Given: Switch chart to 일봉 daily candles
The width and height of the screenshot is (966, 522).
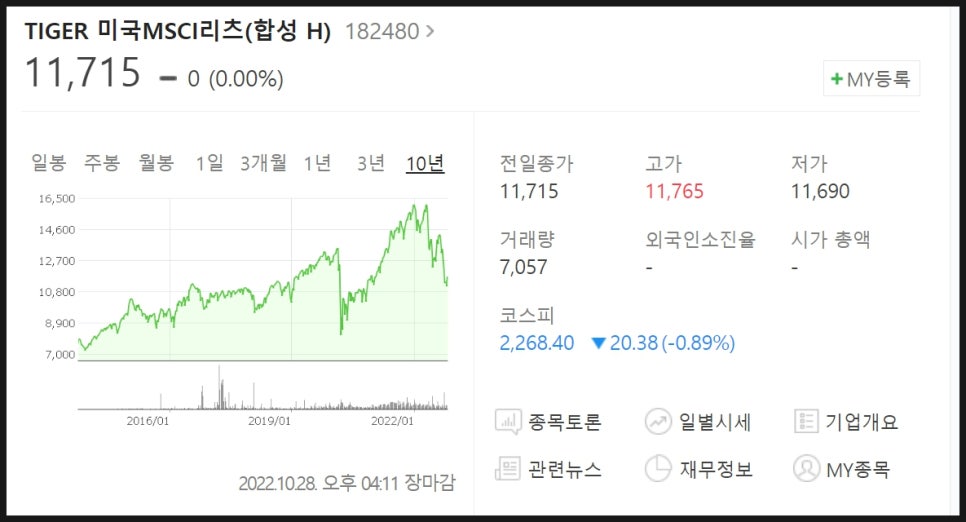Looking at the screenshot, I should click(x=49, y=163).
